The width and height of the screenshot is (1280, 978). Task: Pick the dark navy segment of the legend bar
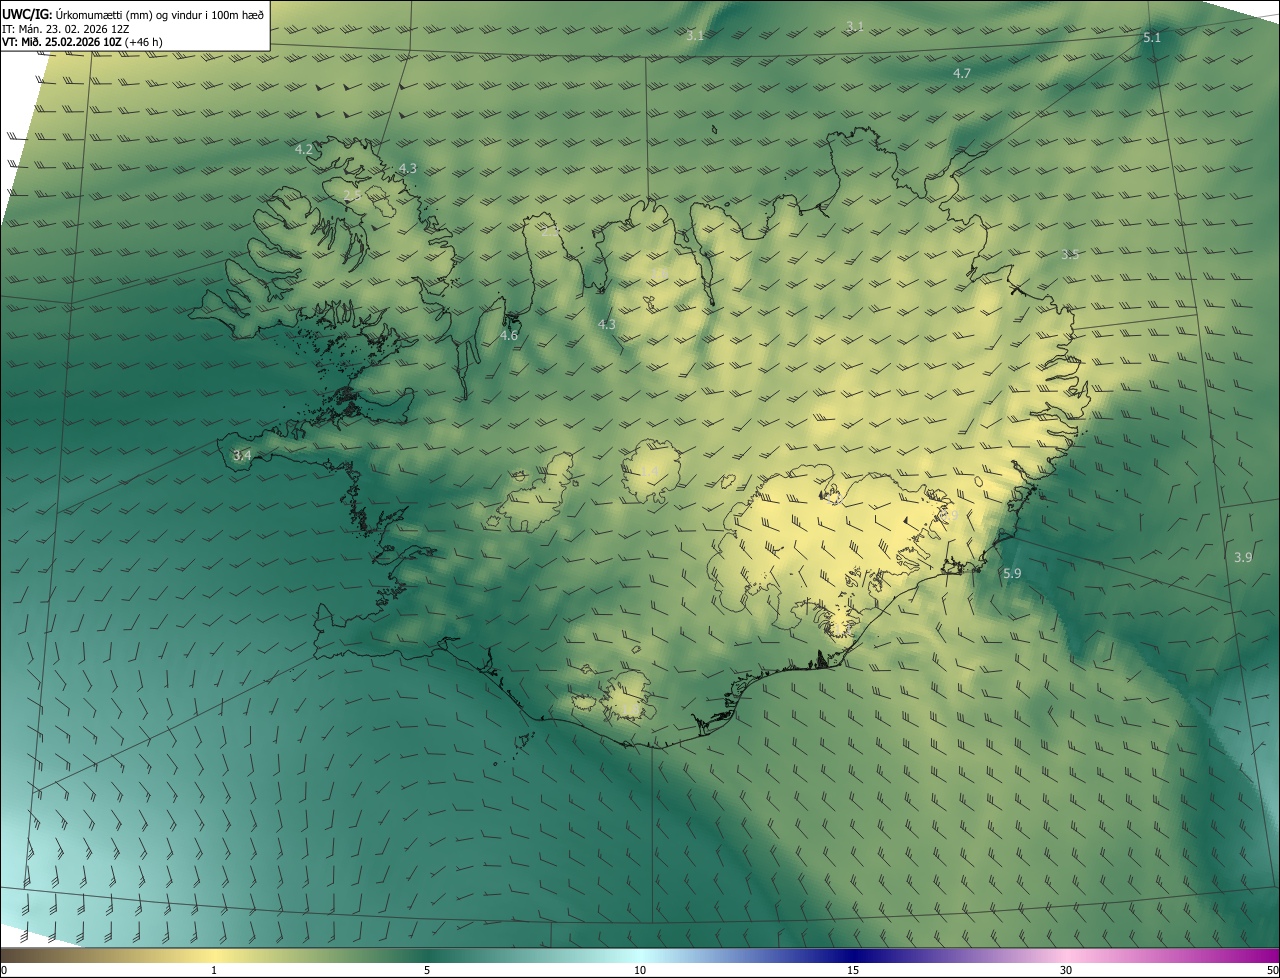coord(853,956)
